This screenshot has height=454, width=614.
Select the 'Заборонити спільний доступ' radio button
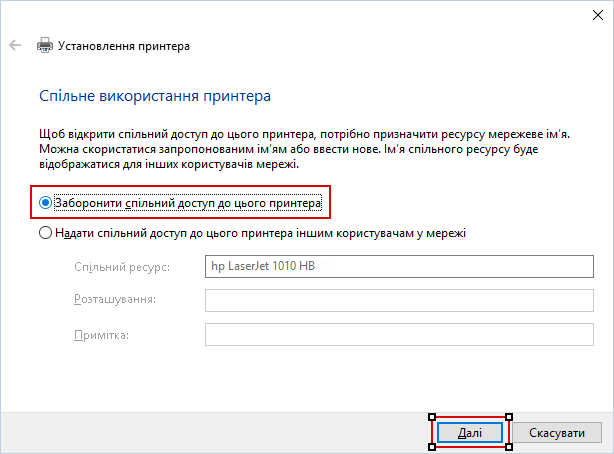(x=45, y=203)
